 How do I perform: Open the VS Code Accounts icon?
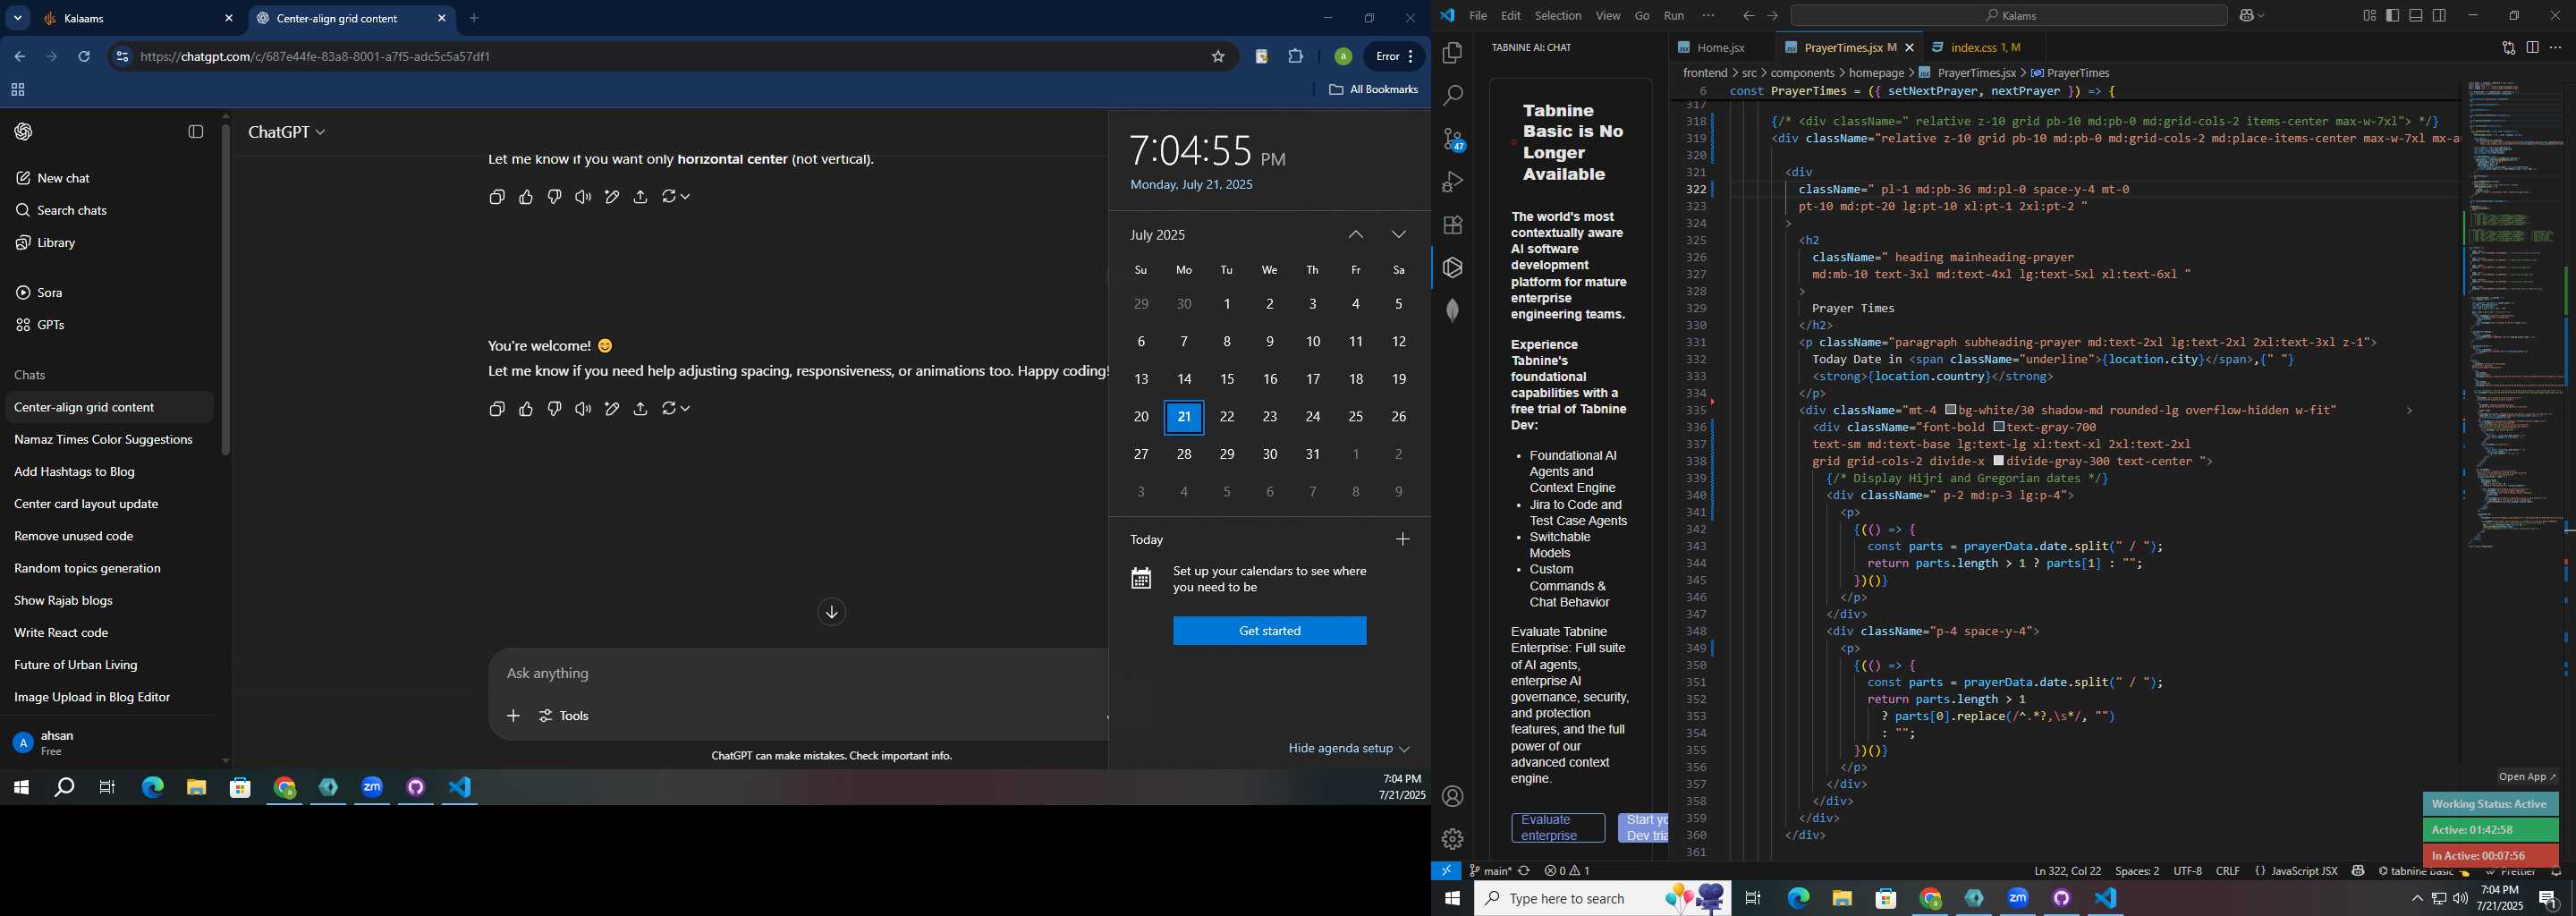tap(1452, 796)
